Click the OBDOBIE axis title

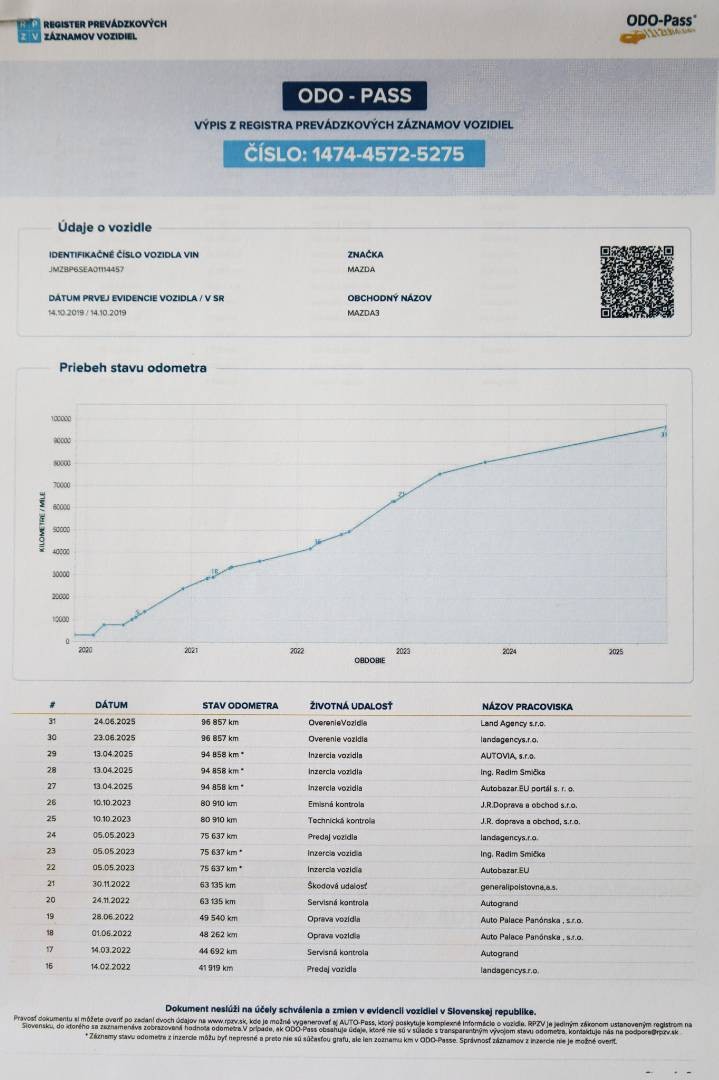point(370,661)
